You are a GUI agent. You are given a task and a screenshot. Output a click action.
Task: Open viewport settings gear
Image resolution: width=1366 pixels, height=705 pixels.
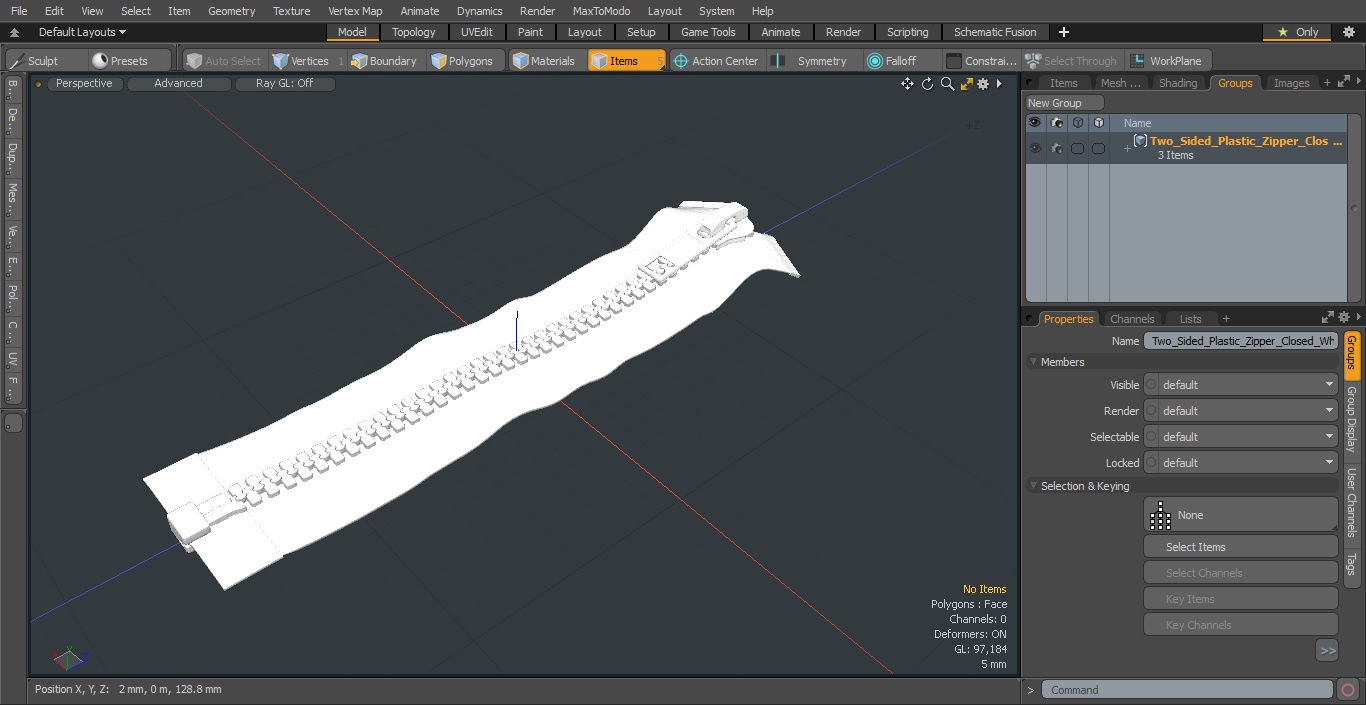[983, 84]
